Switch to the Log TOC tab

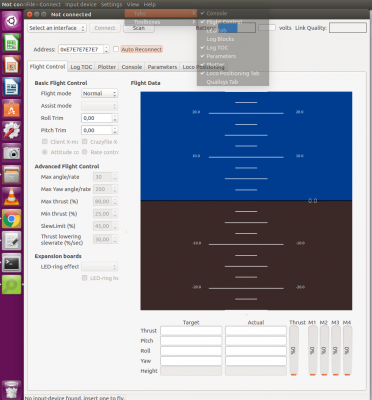pos(81,67)
